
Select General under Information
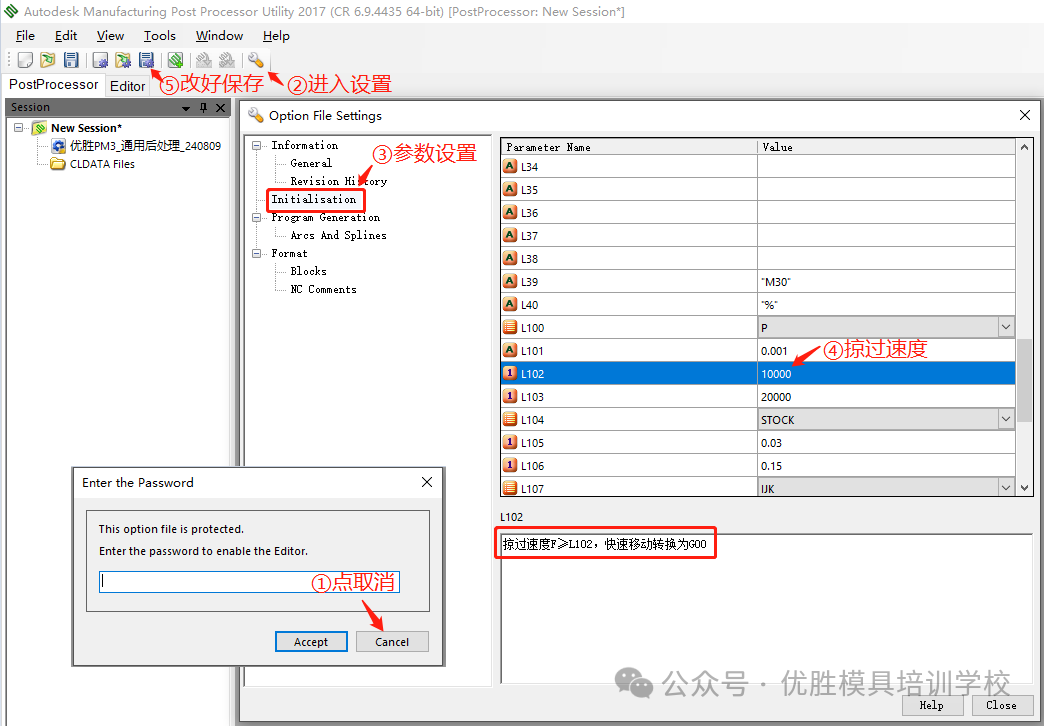(311, 163)
